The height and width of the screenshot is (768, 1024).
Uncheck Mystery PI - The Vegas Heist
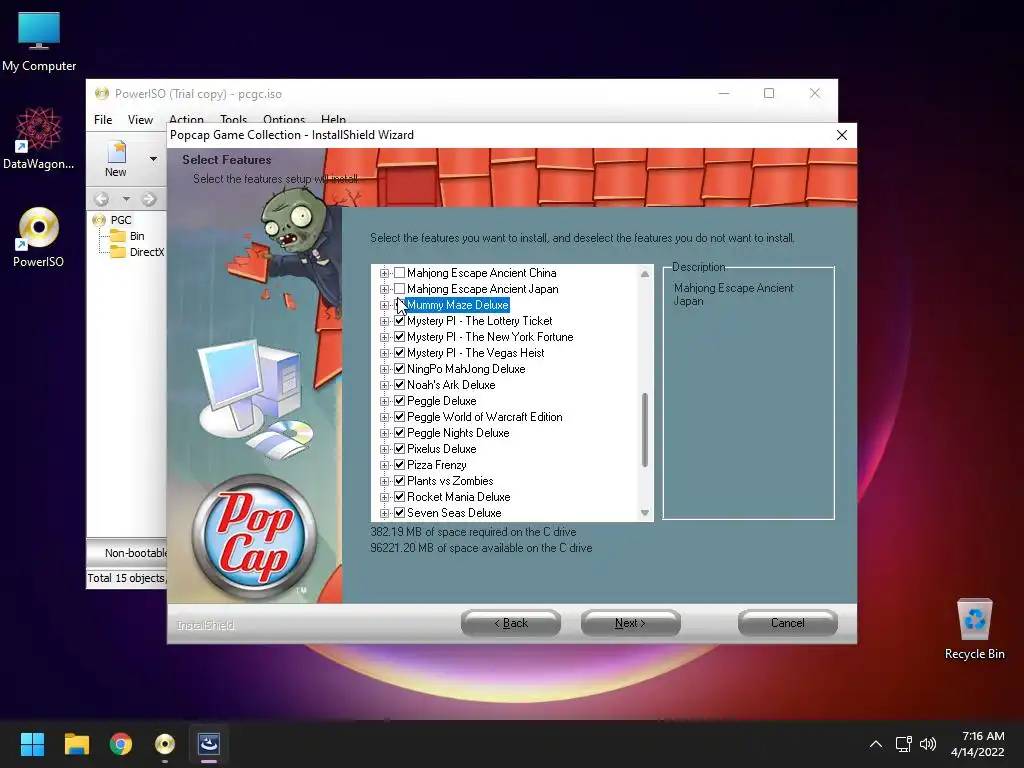(x=399, y=353)
